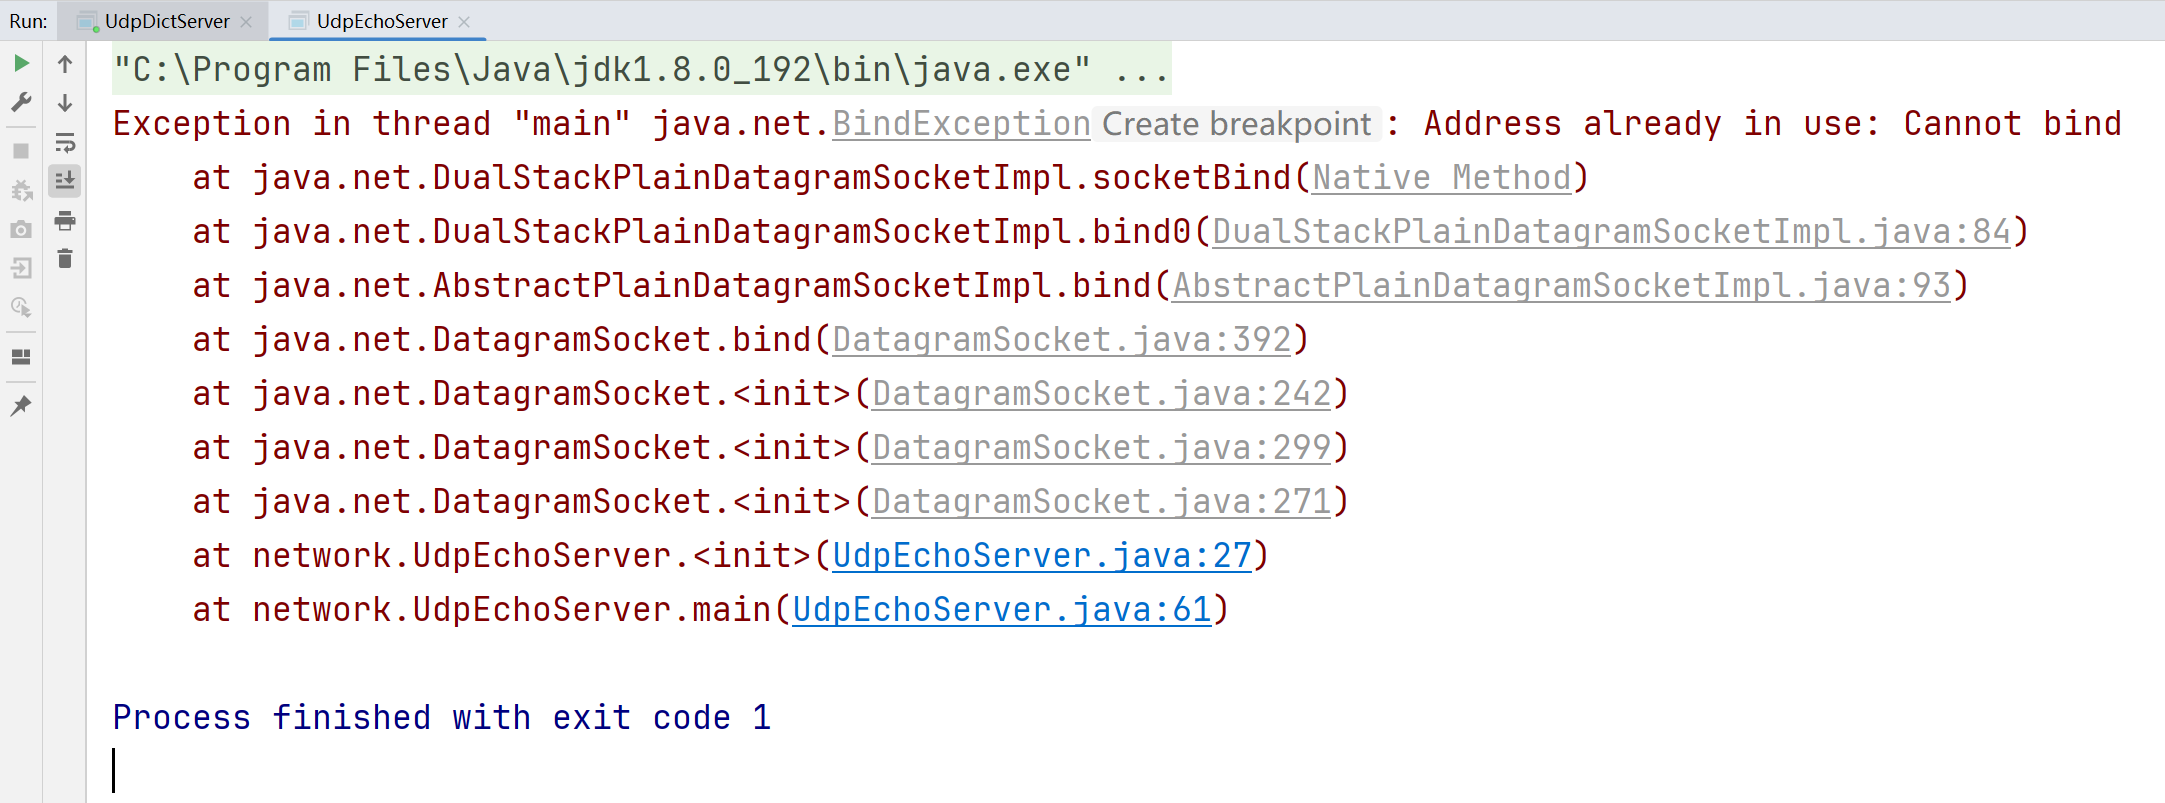Click the Exit icon below the camera
2165x803 pixels.
pyautogui.click(x=21, y=268)
